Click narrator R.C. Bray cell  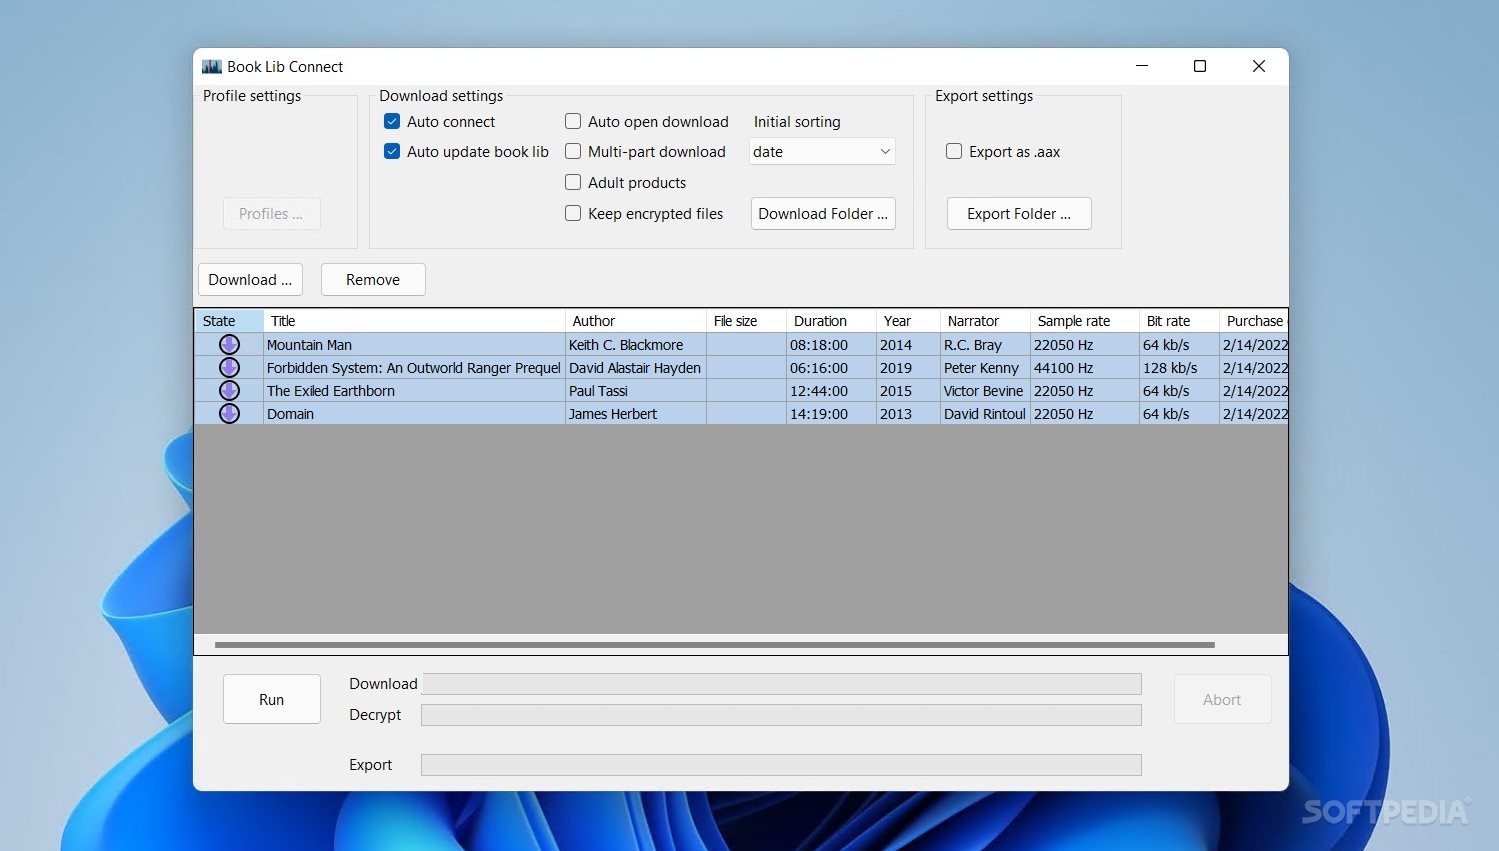(x=985, y=345)
